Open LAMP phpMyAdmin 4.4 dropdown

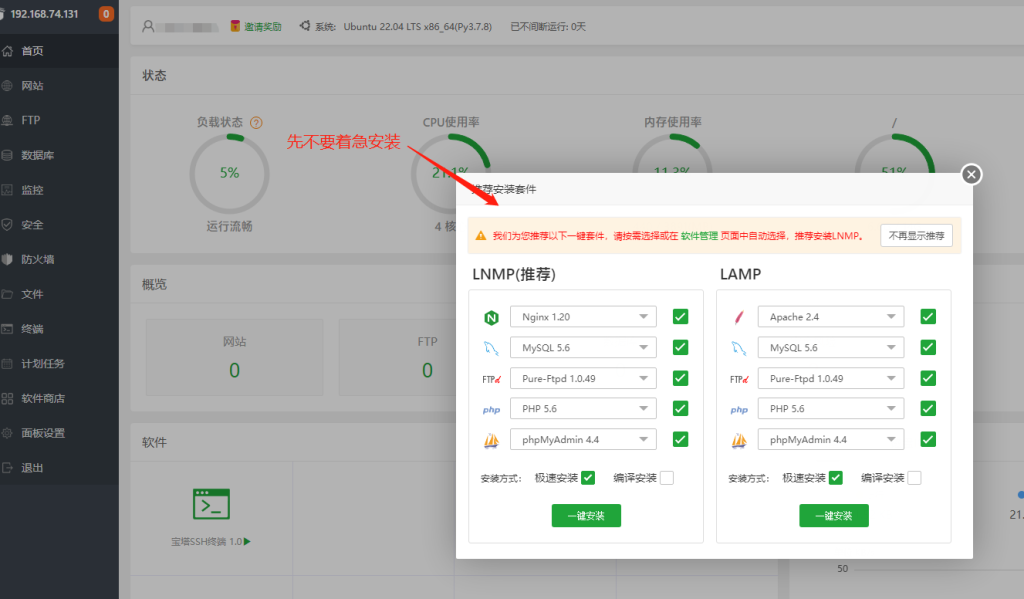[x=831, y=439]
